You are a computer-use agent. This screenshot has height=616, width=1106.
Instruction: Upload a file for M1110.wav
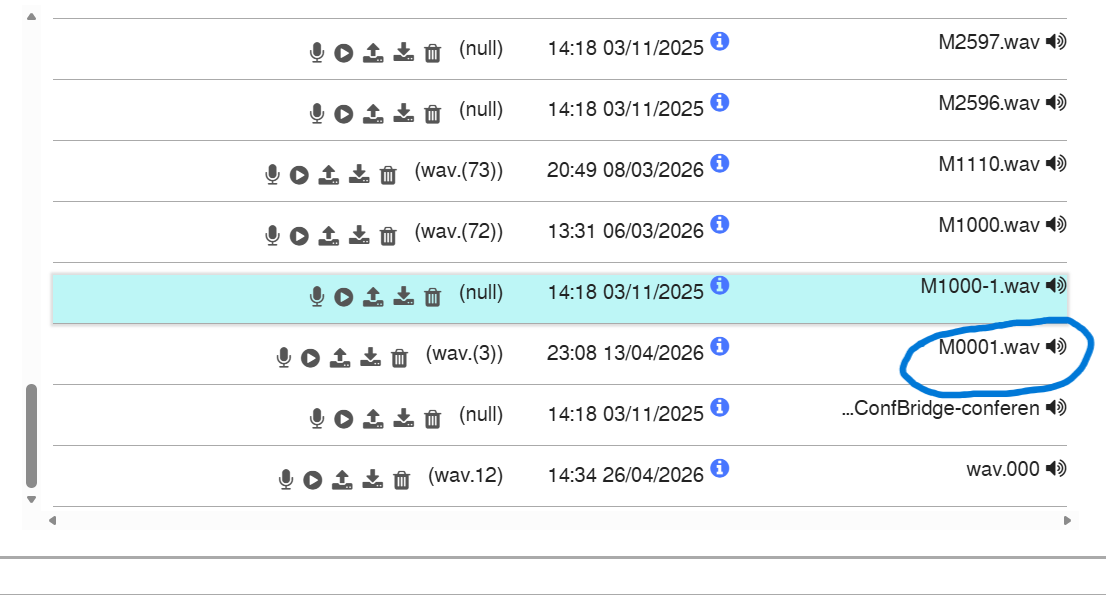point(329,174)
